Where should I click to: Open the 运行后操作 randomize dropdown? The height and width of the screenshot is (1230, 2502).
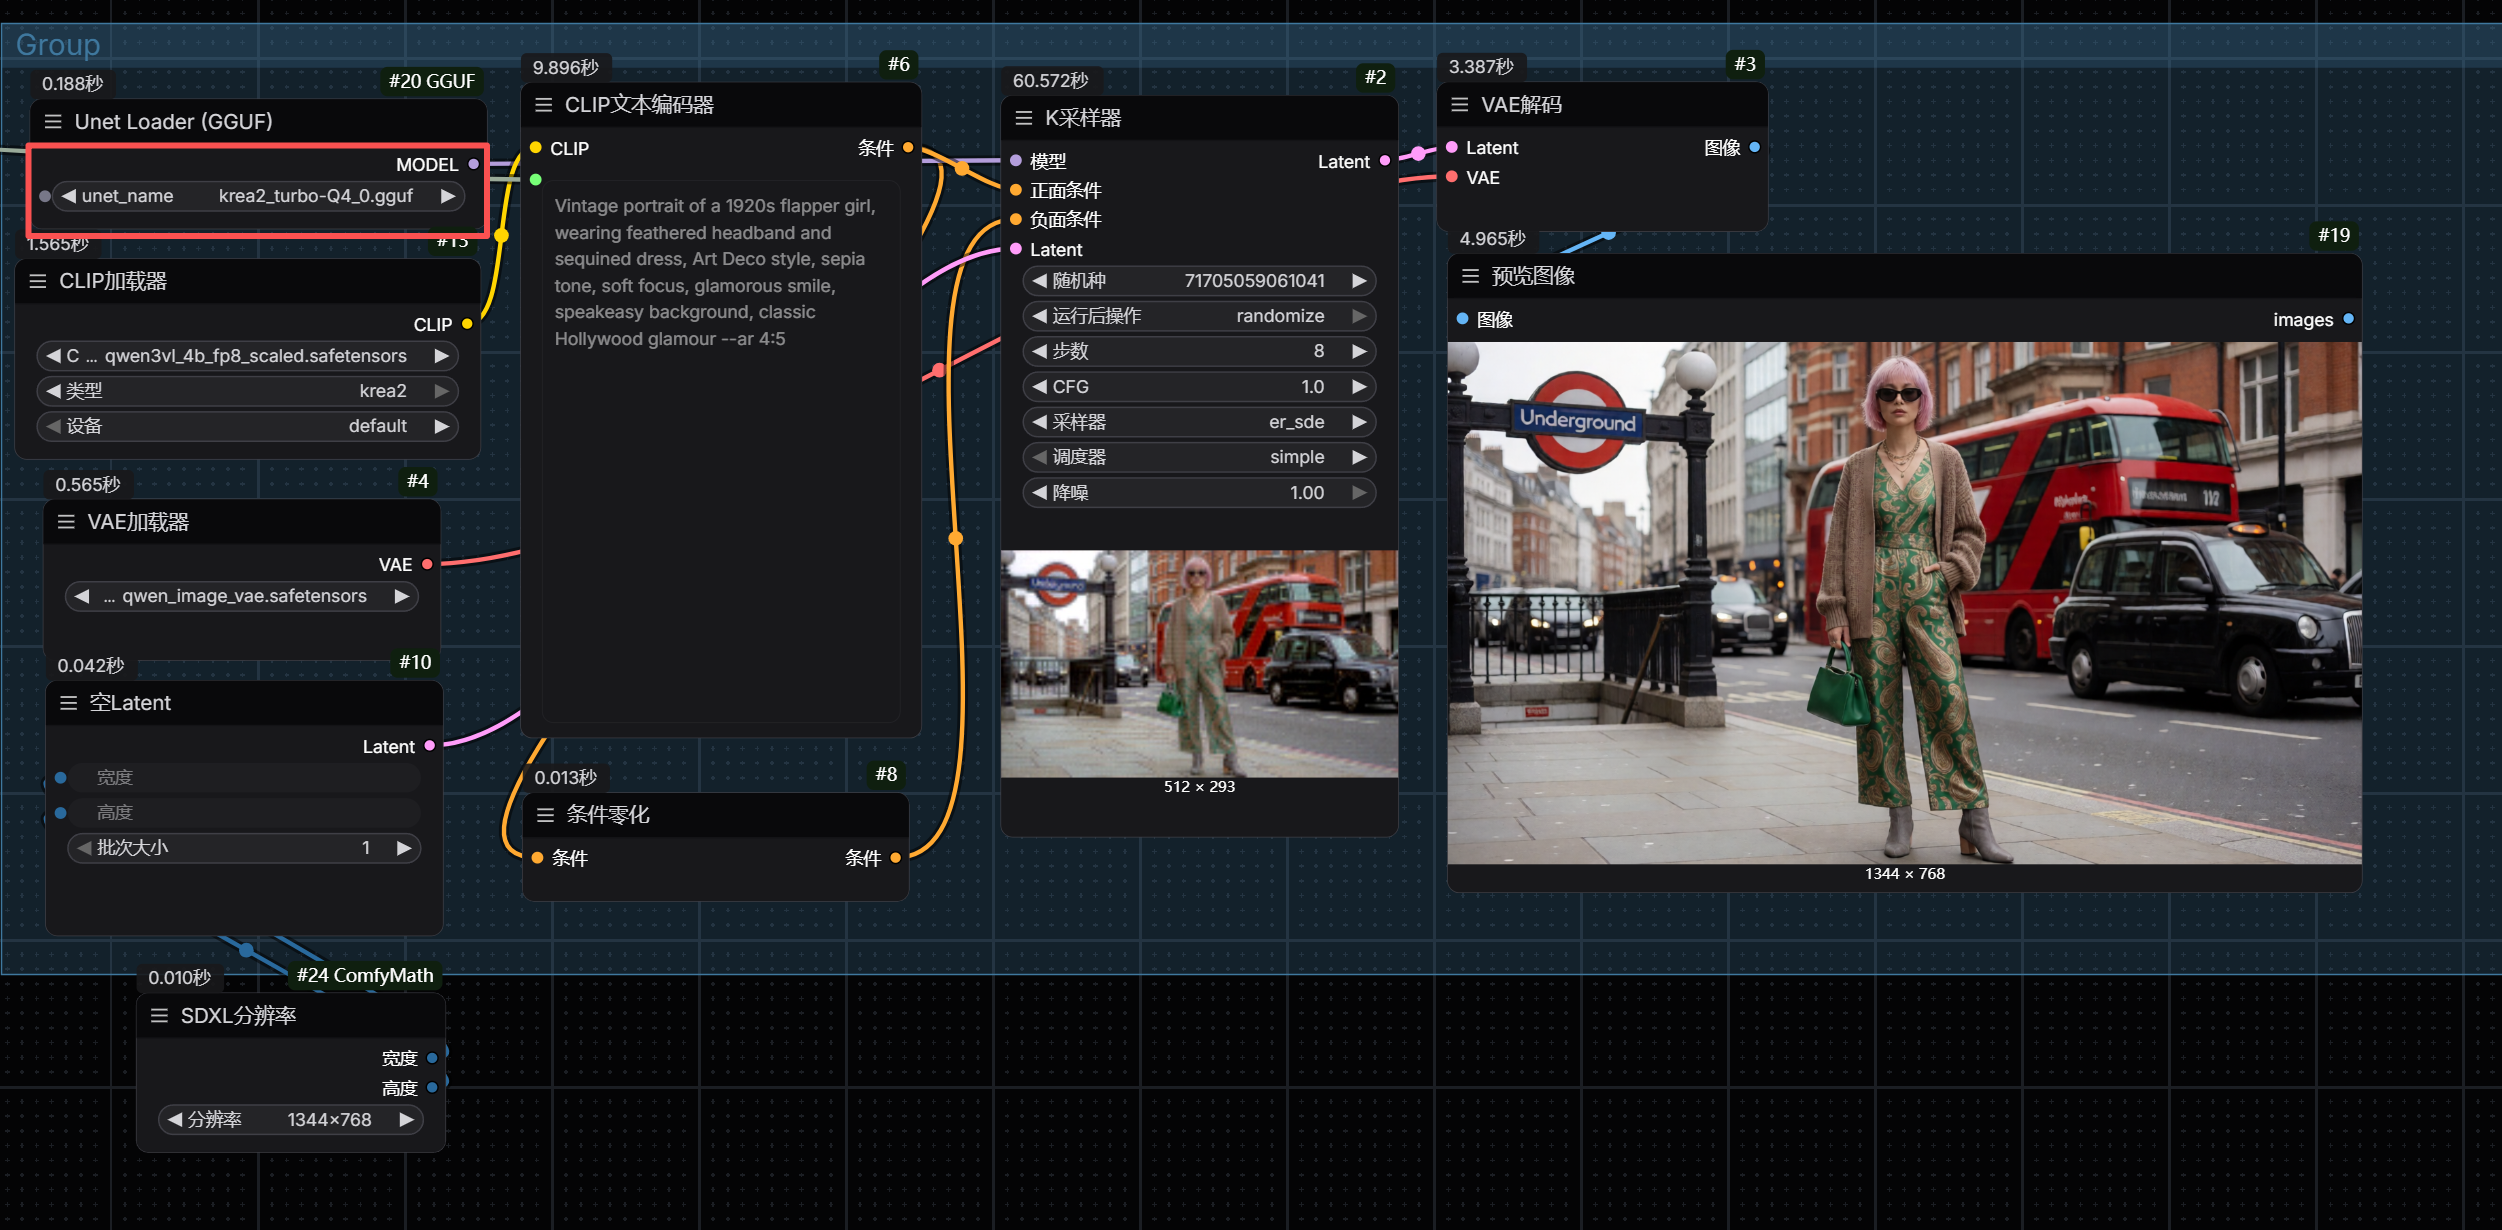[1199, 316]
